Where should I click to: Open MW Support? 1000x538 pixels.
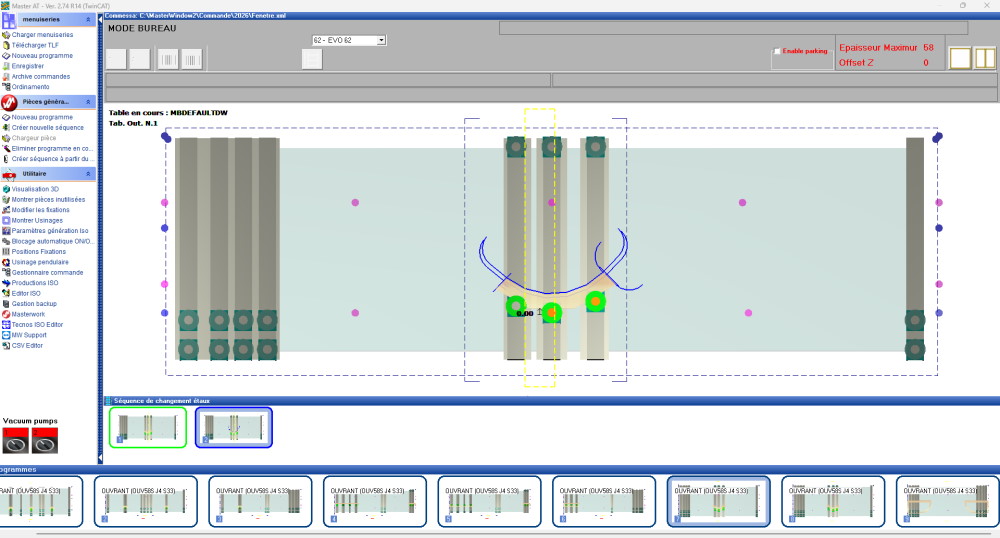[x=29, y=335]
